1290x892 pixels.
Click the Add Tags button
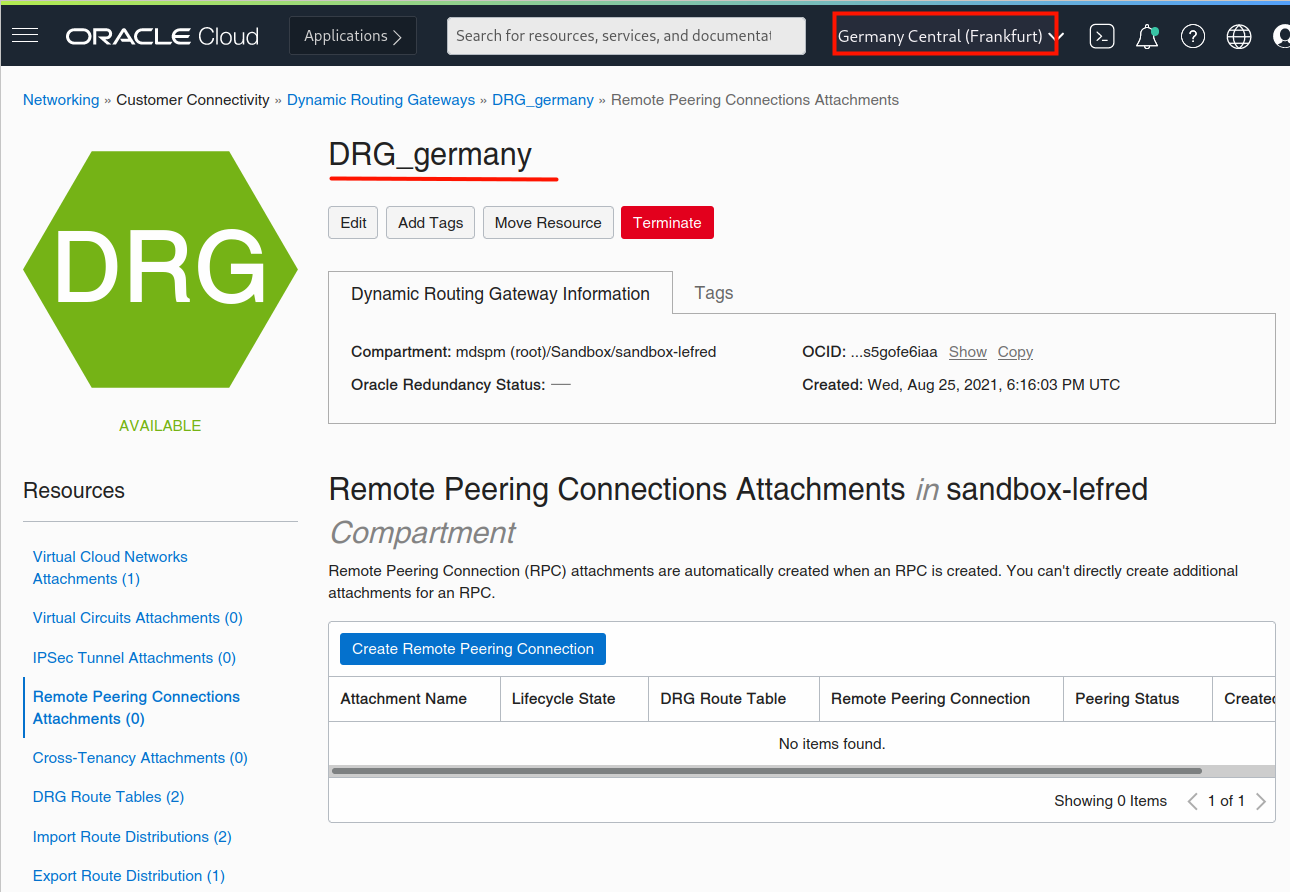click(430, 223)
